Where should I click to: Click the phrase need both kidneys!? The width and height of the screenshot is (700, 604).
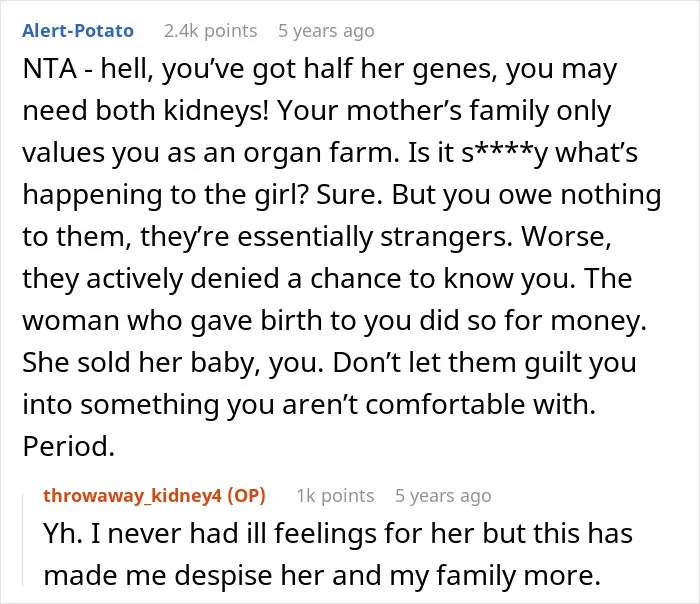[x=146, y=111]
